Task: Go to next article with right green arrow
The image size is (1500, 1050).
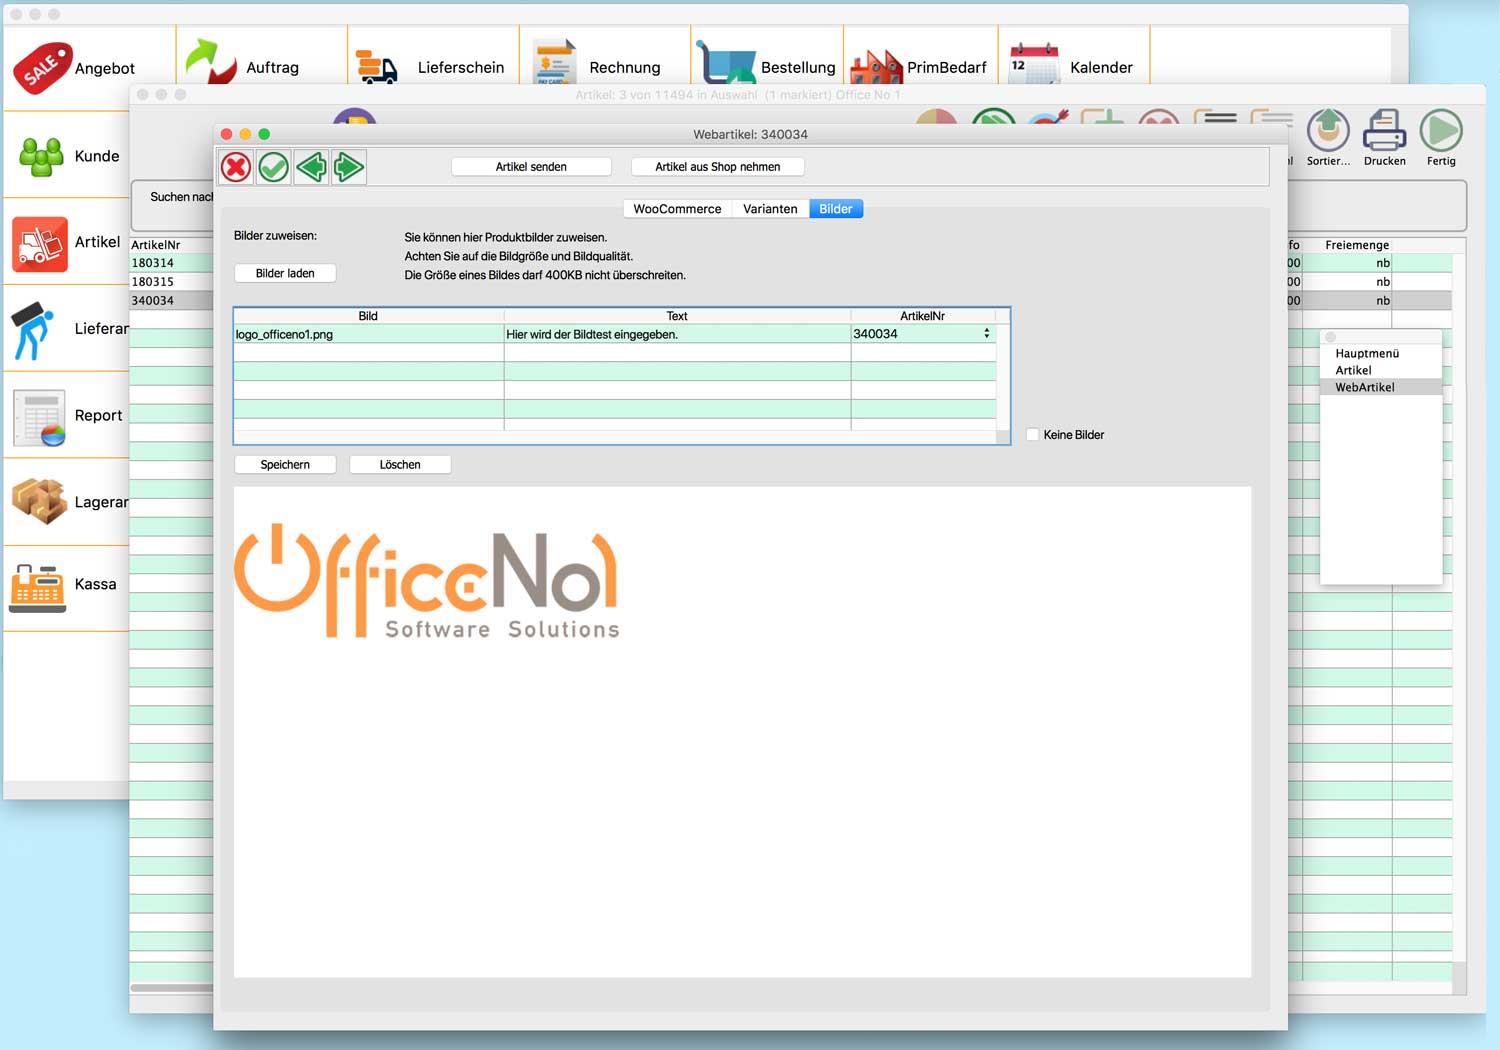Action: [348, 167]
